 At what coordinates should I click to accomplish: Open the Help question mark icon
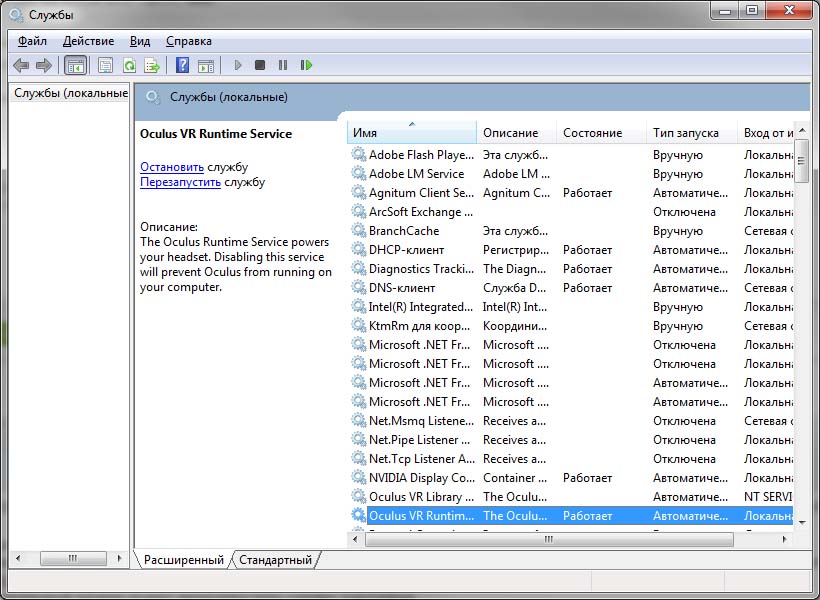183,65
